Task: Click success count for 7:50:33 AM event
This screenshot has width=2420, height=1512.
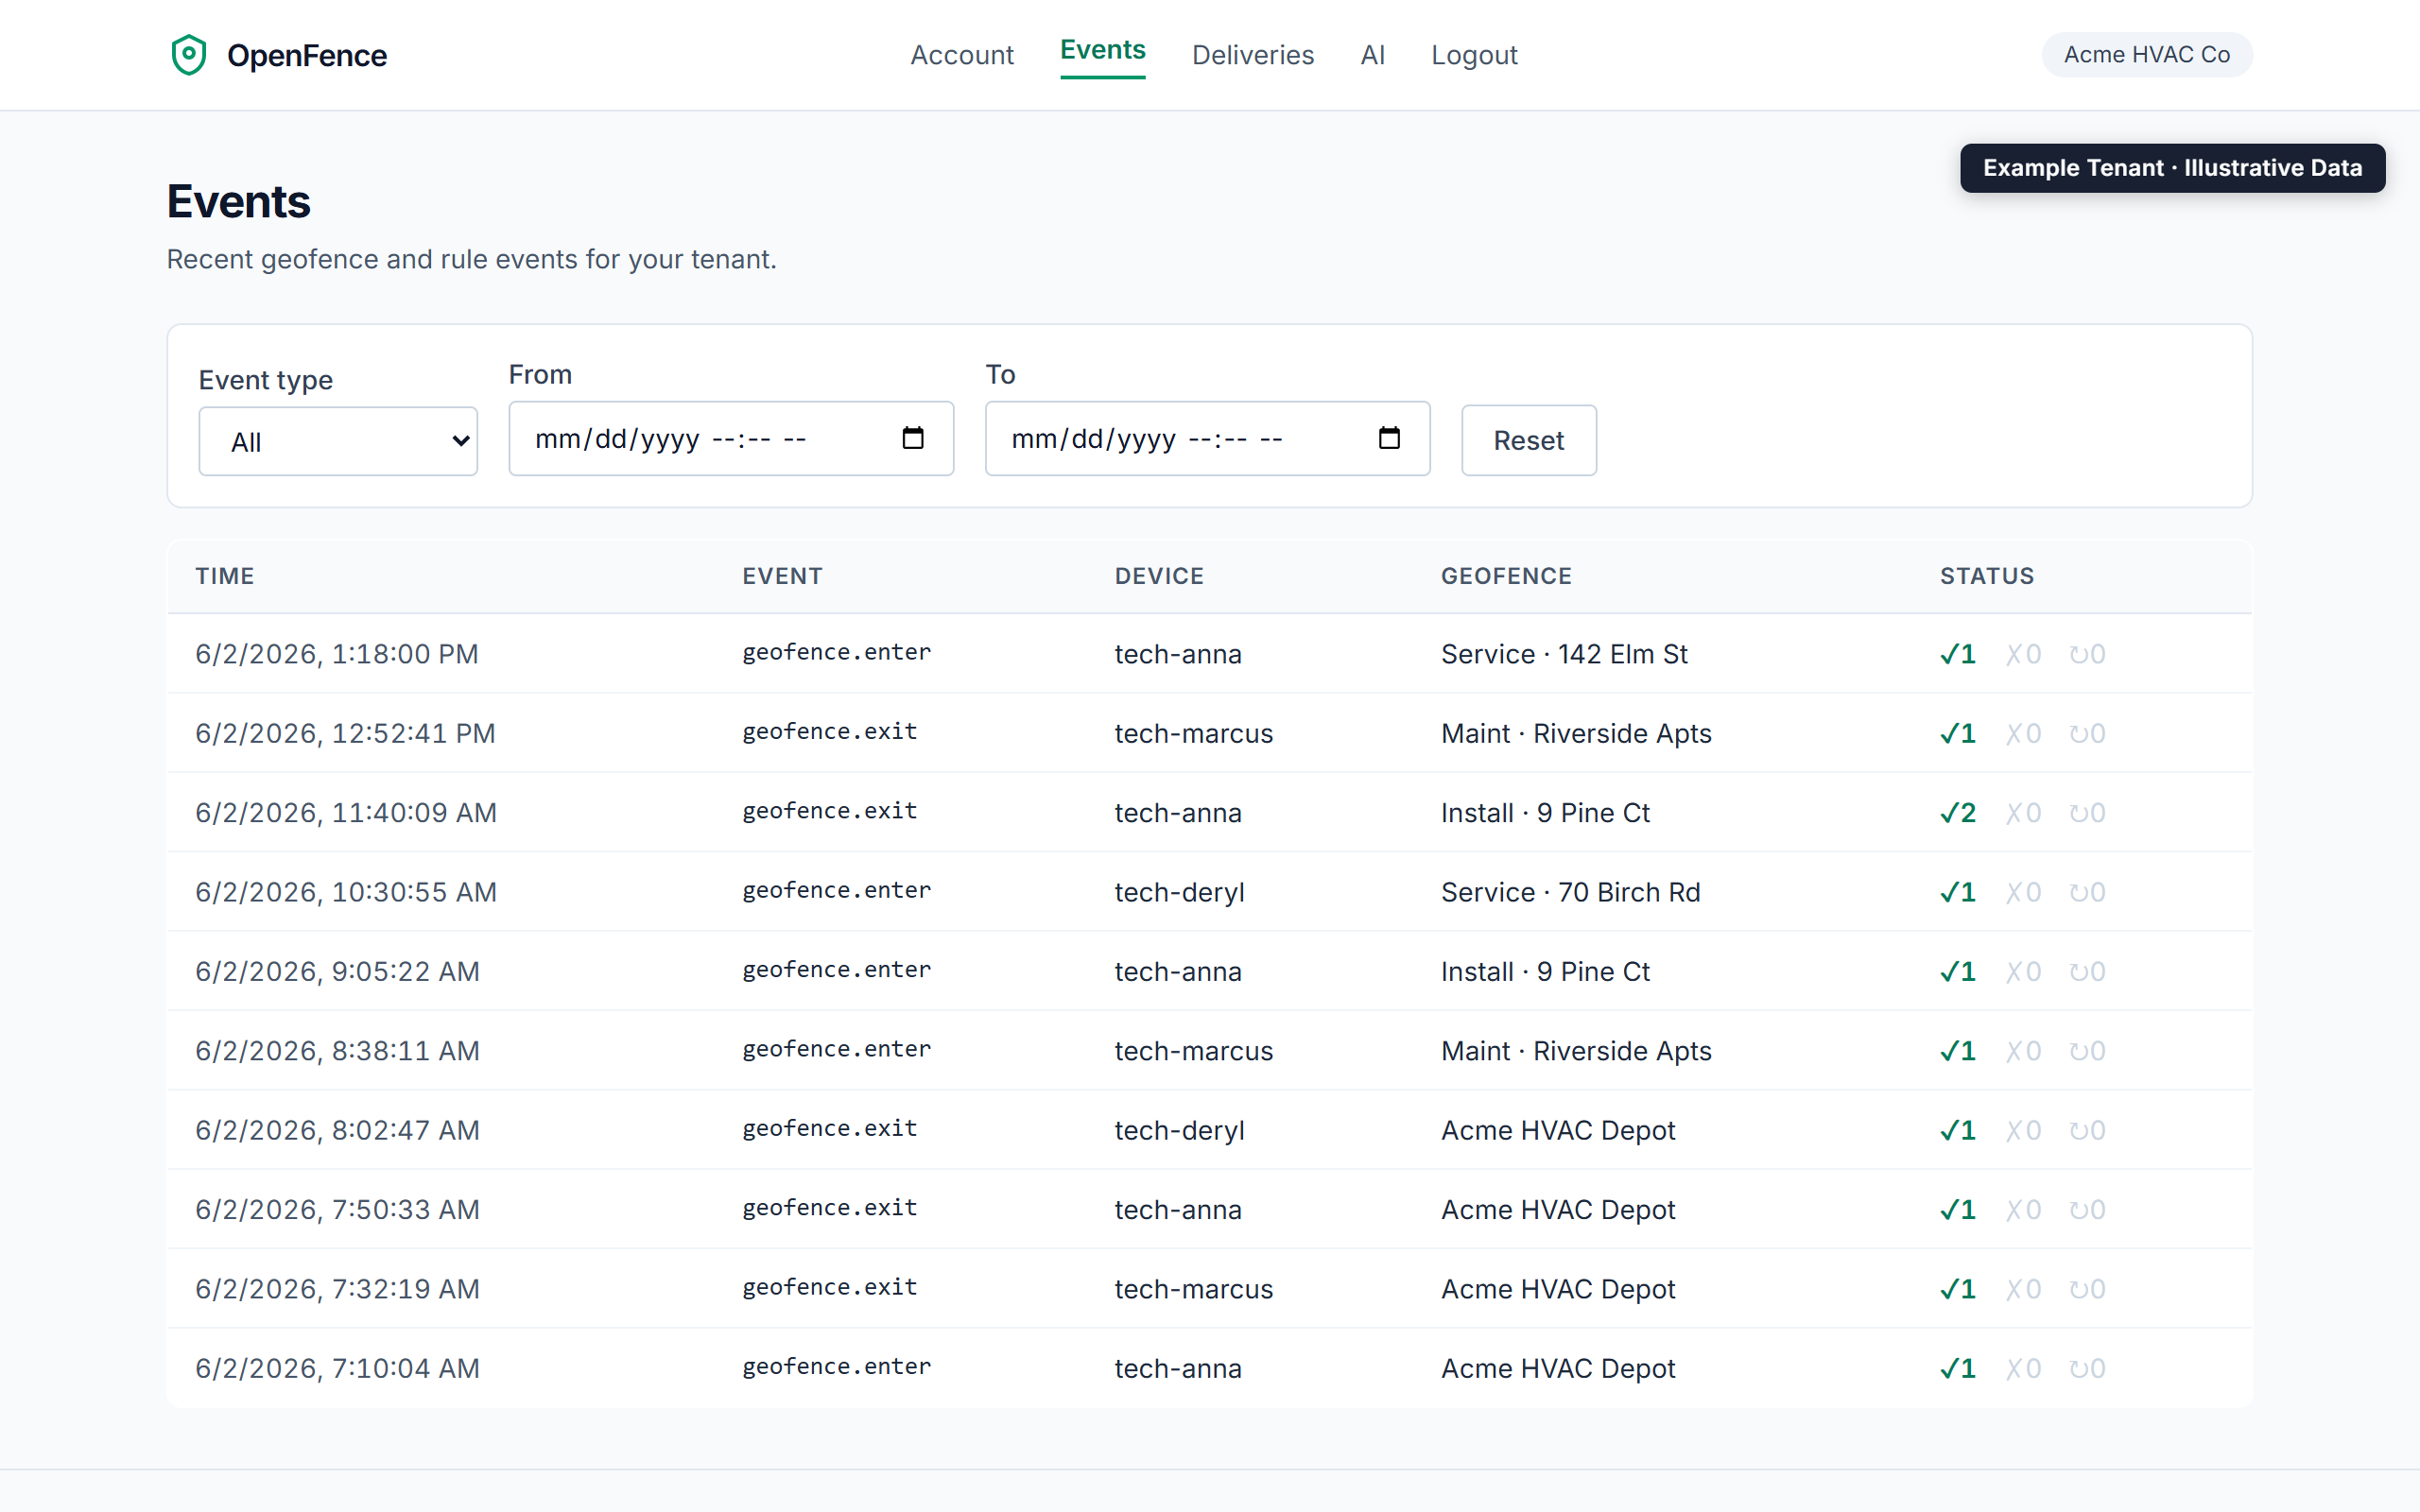Action: (x=1957, y=1210)
